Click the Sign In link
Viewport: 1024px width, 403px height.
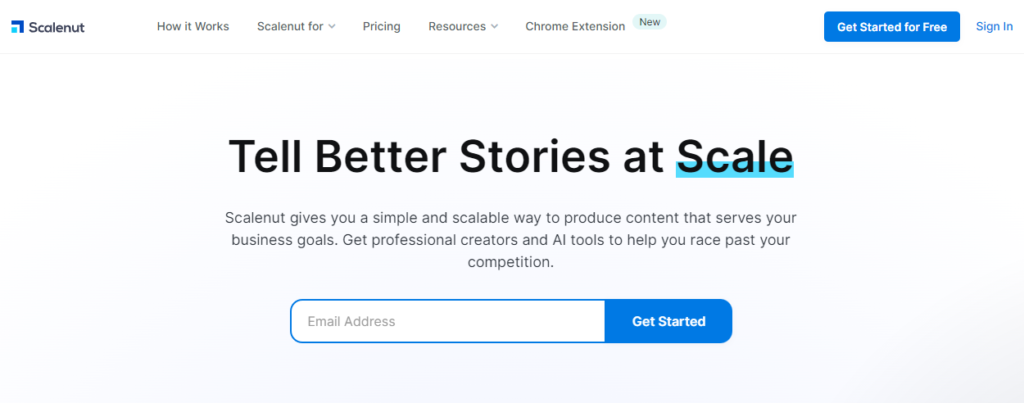point(994,26)
